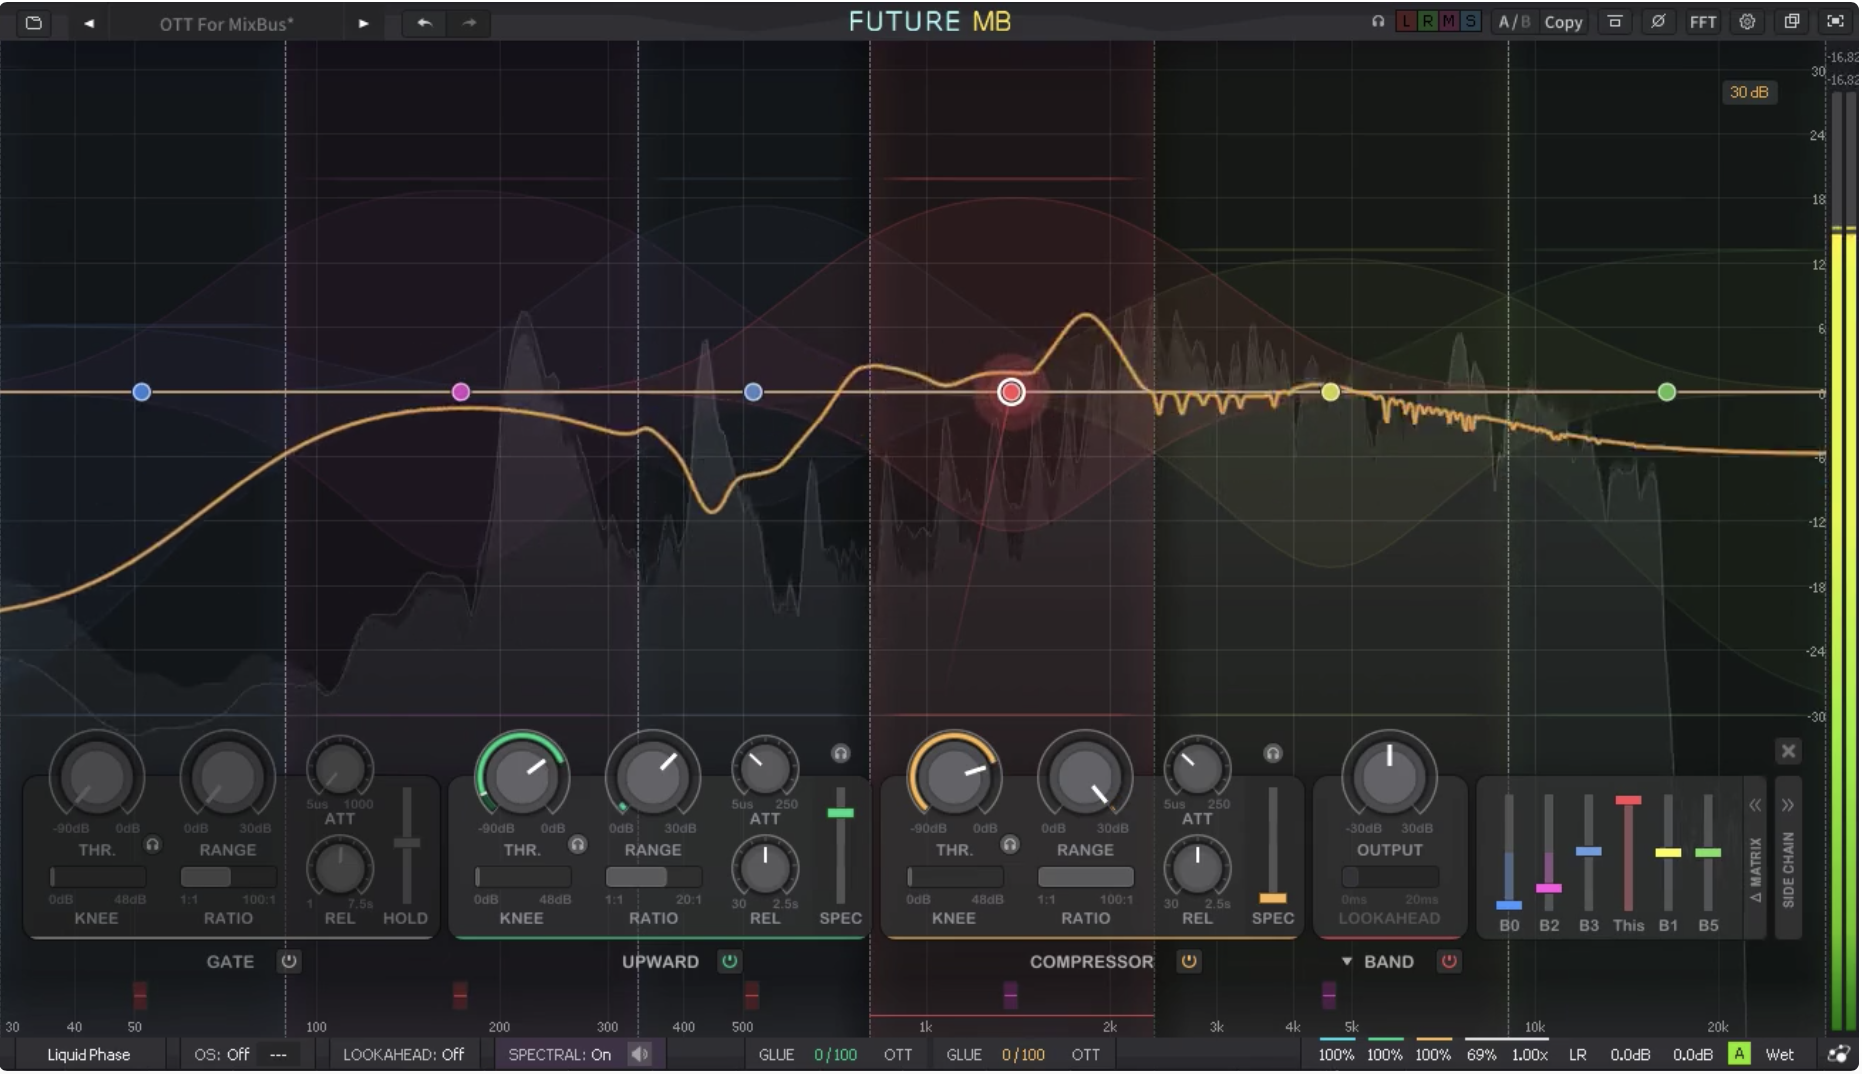
Task: Solo the Side channel S button
Action: click(x=1470, y=21)
